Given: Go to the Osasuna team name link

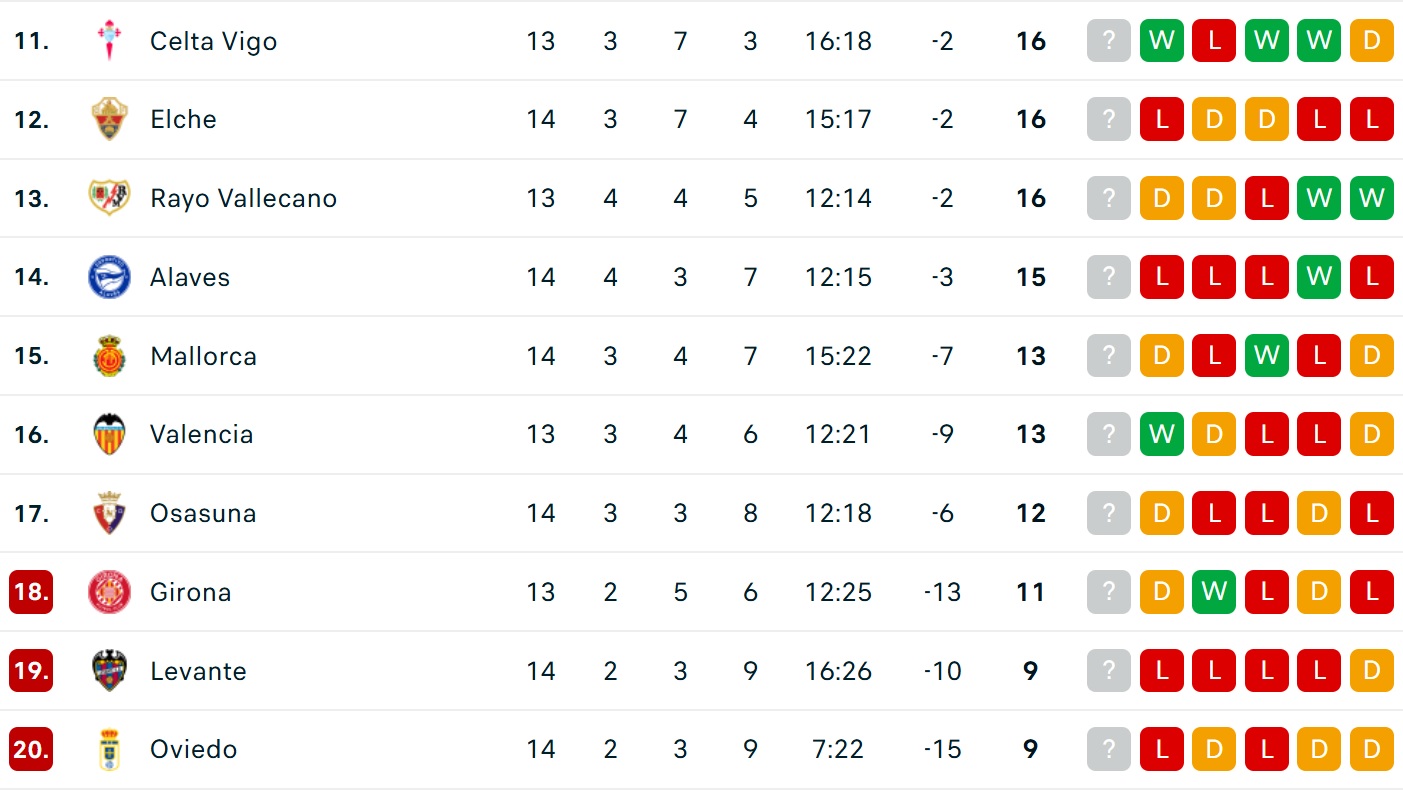Looking at the screenshot, I should tap(203, 513).
